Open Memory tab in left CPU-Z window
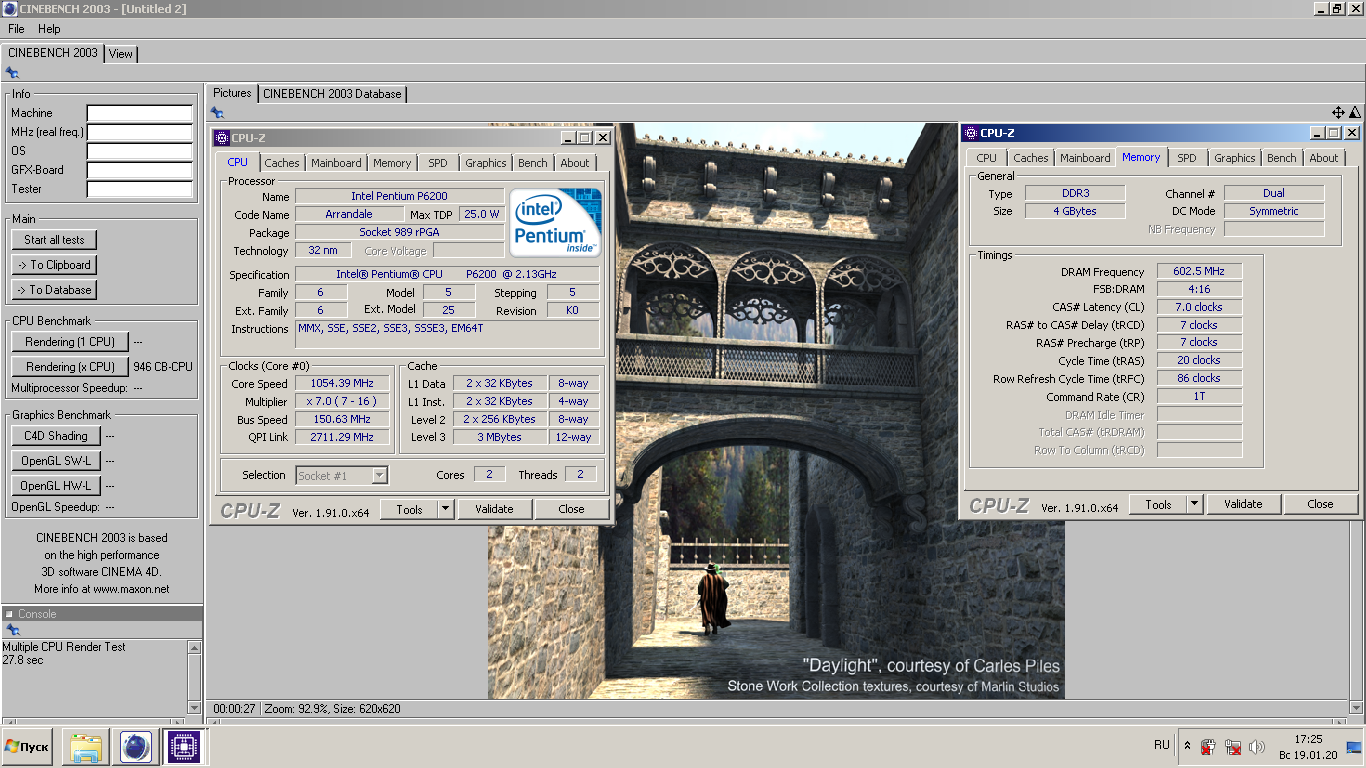Viewport: 1366px width, 768px height. tap(392, 163)
